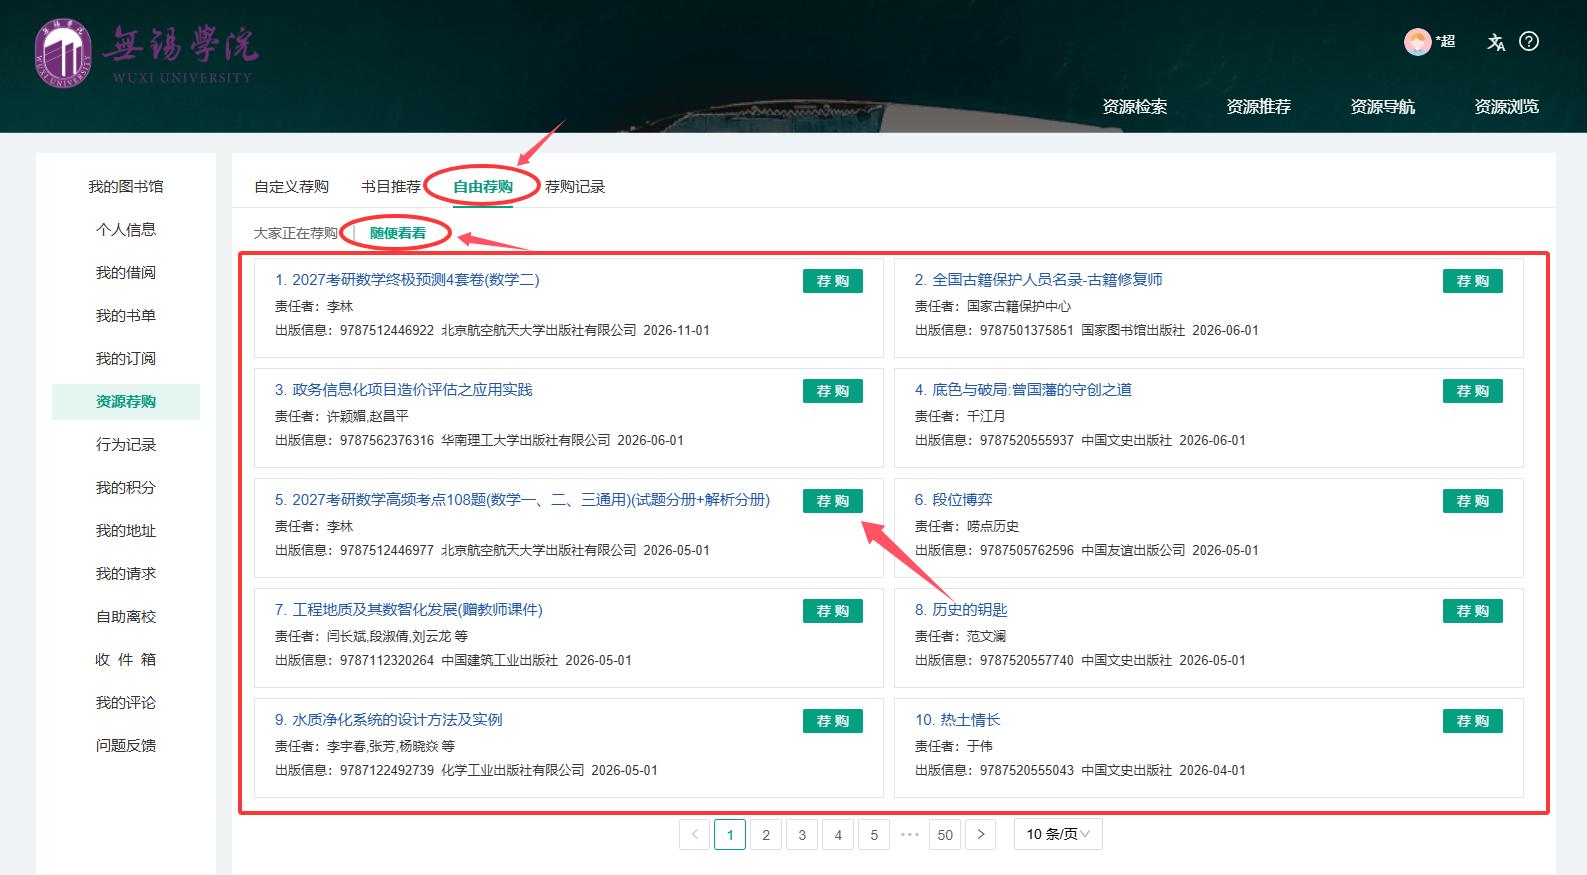Open 全国古籍保护人员名录-古籍修复师 title link

coord(1047,280)
